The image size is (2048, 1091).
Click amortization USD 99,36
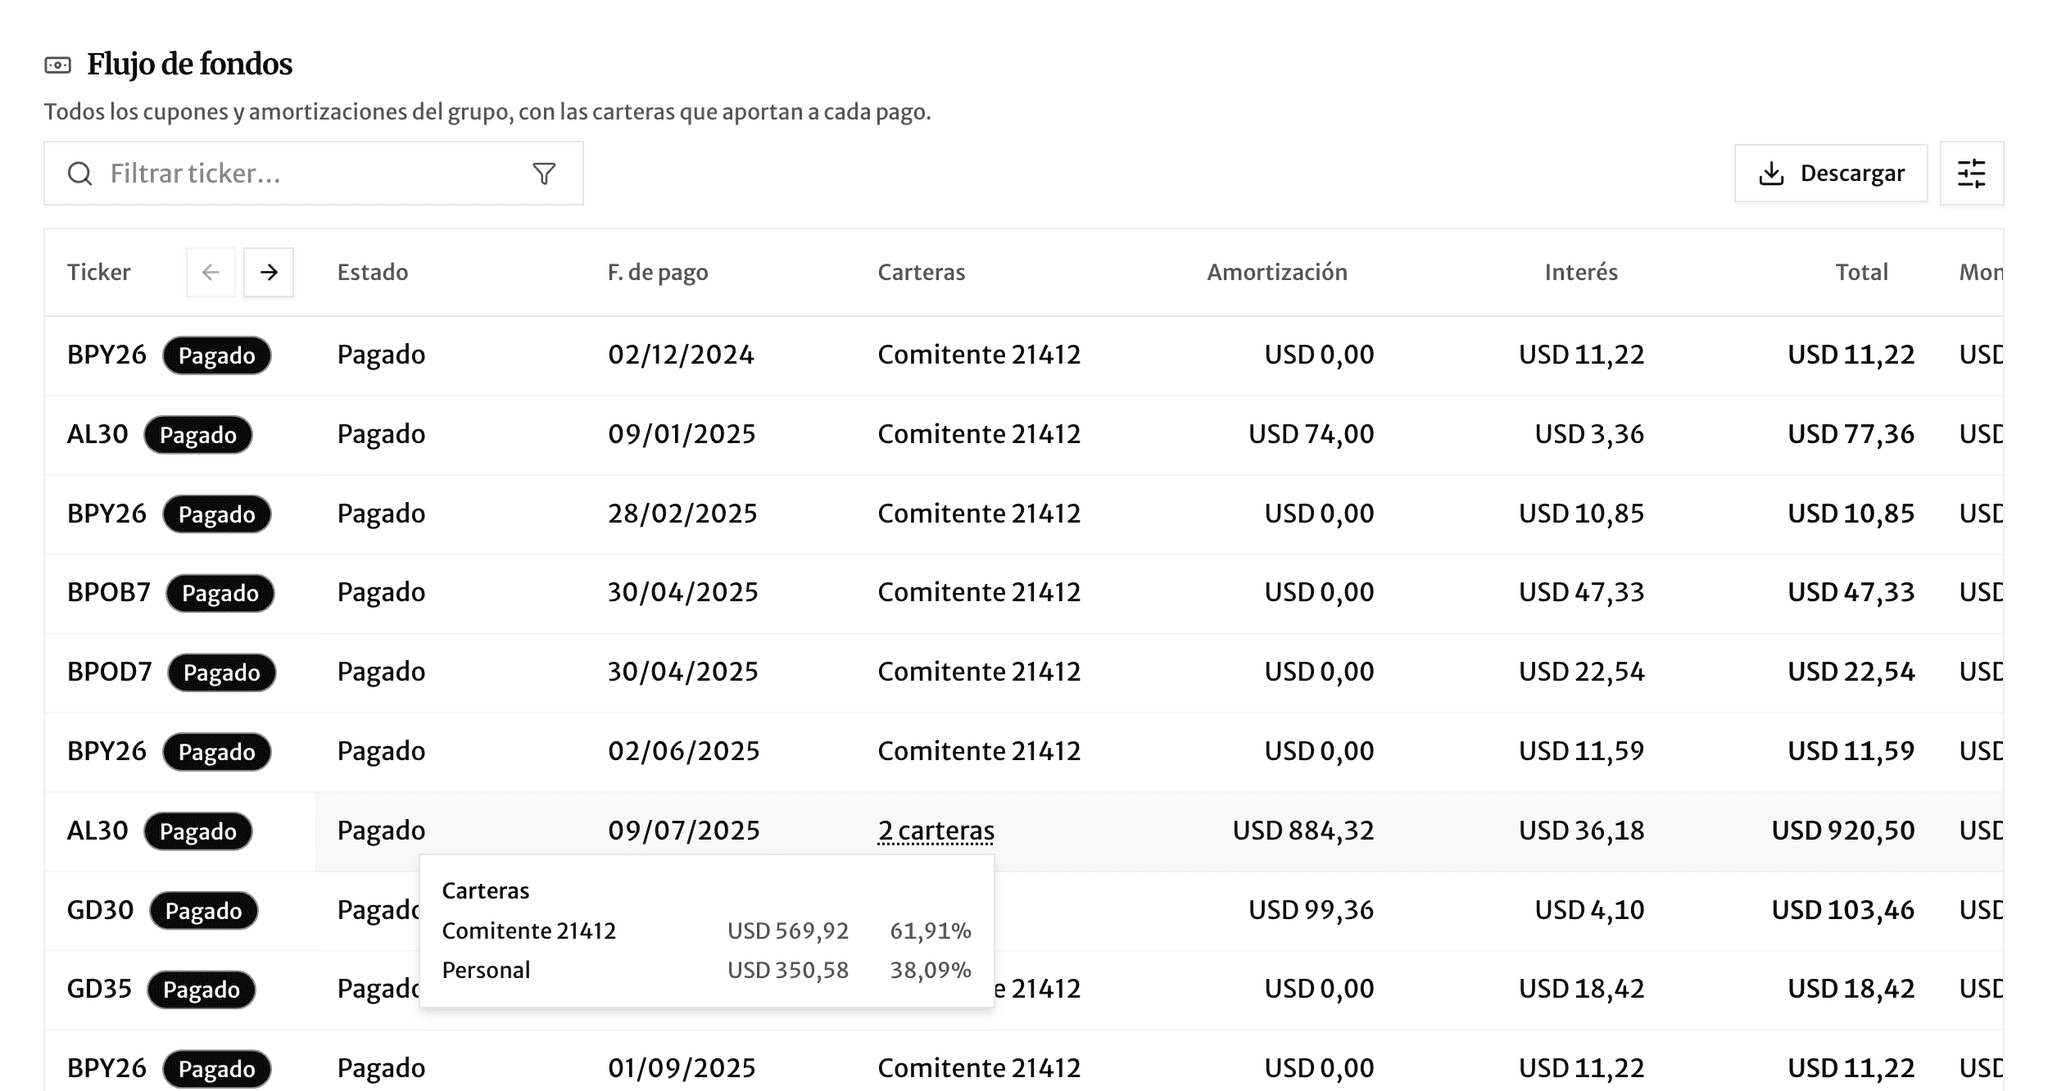1311,910
